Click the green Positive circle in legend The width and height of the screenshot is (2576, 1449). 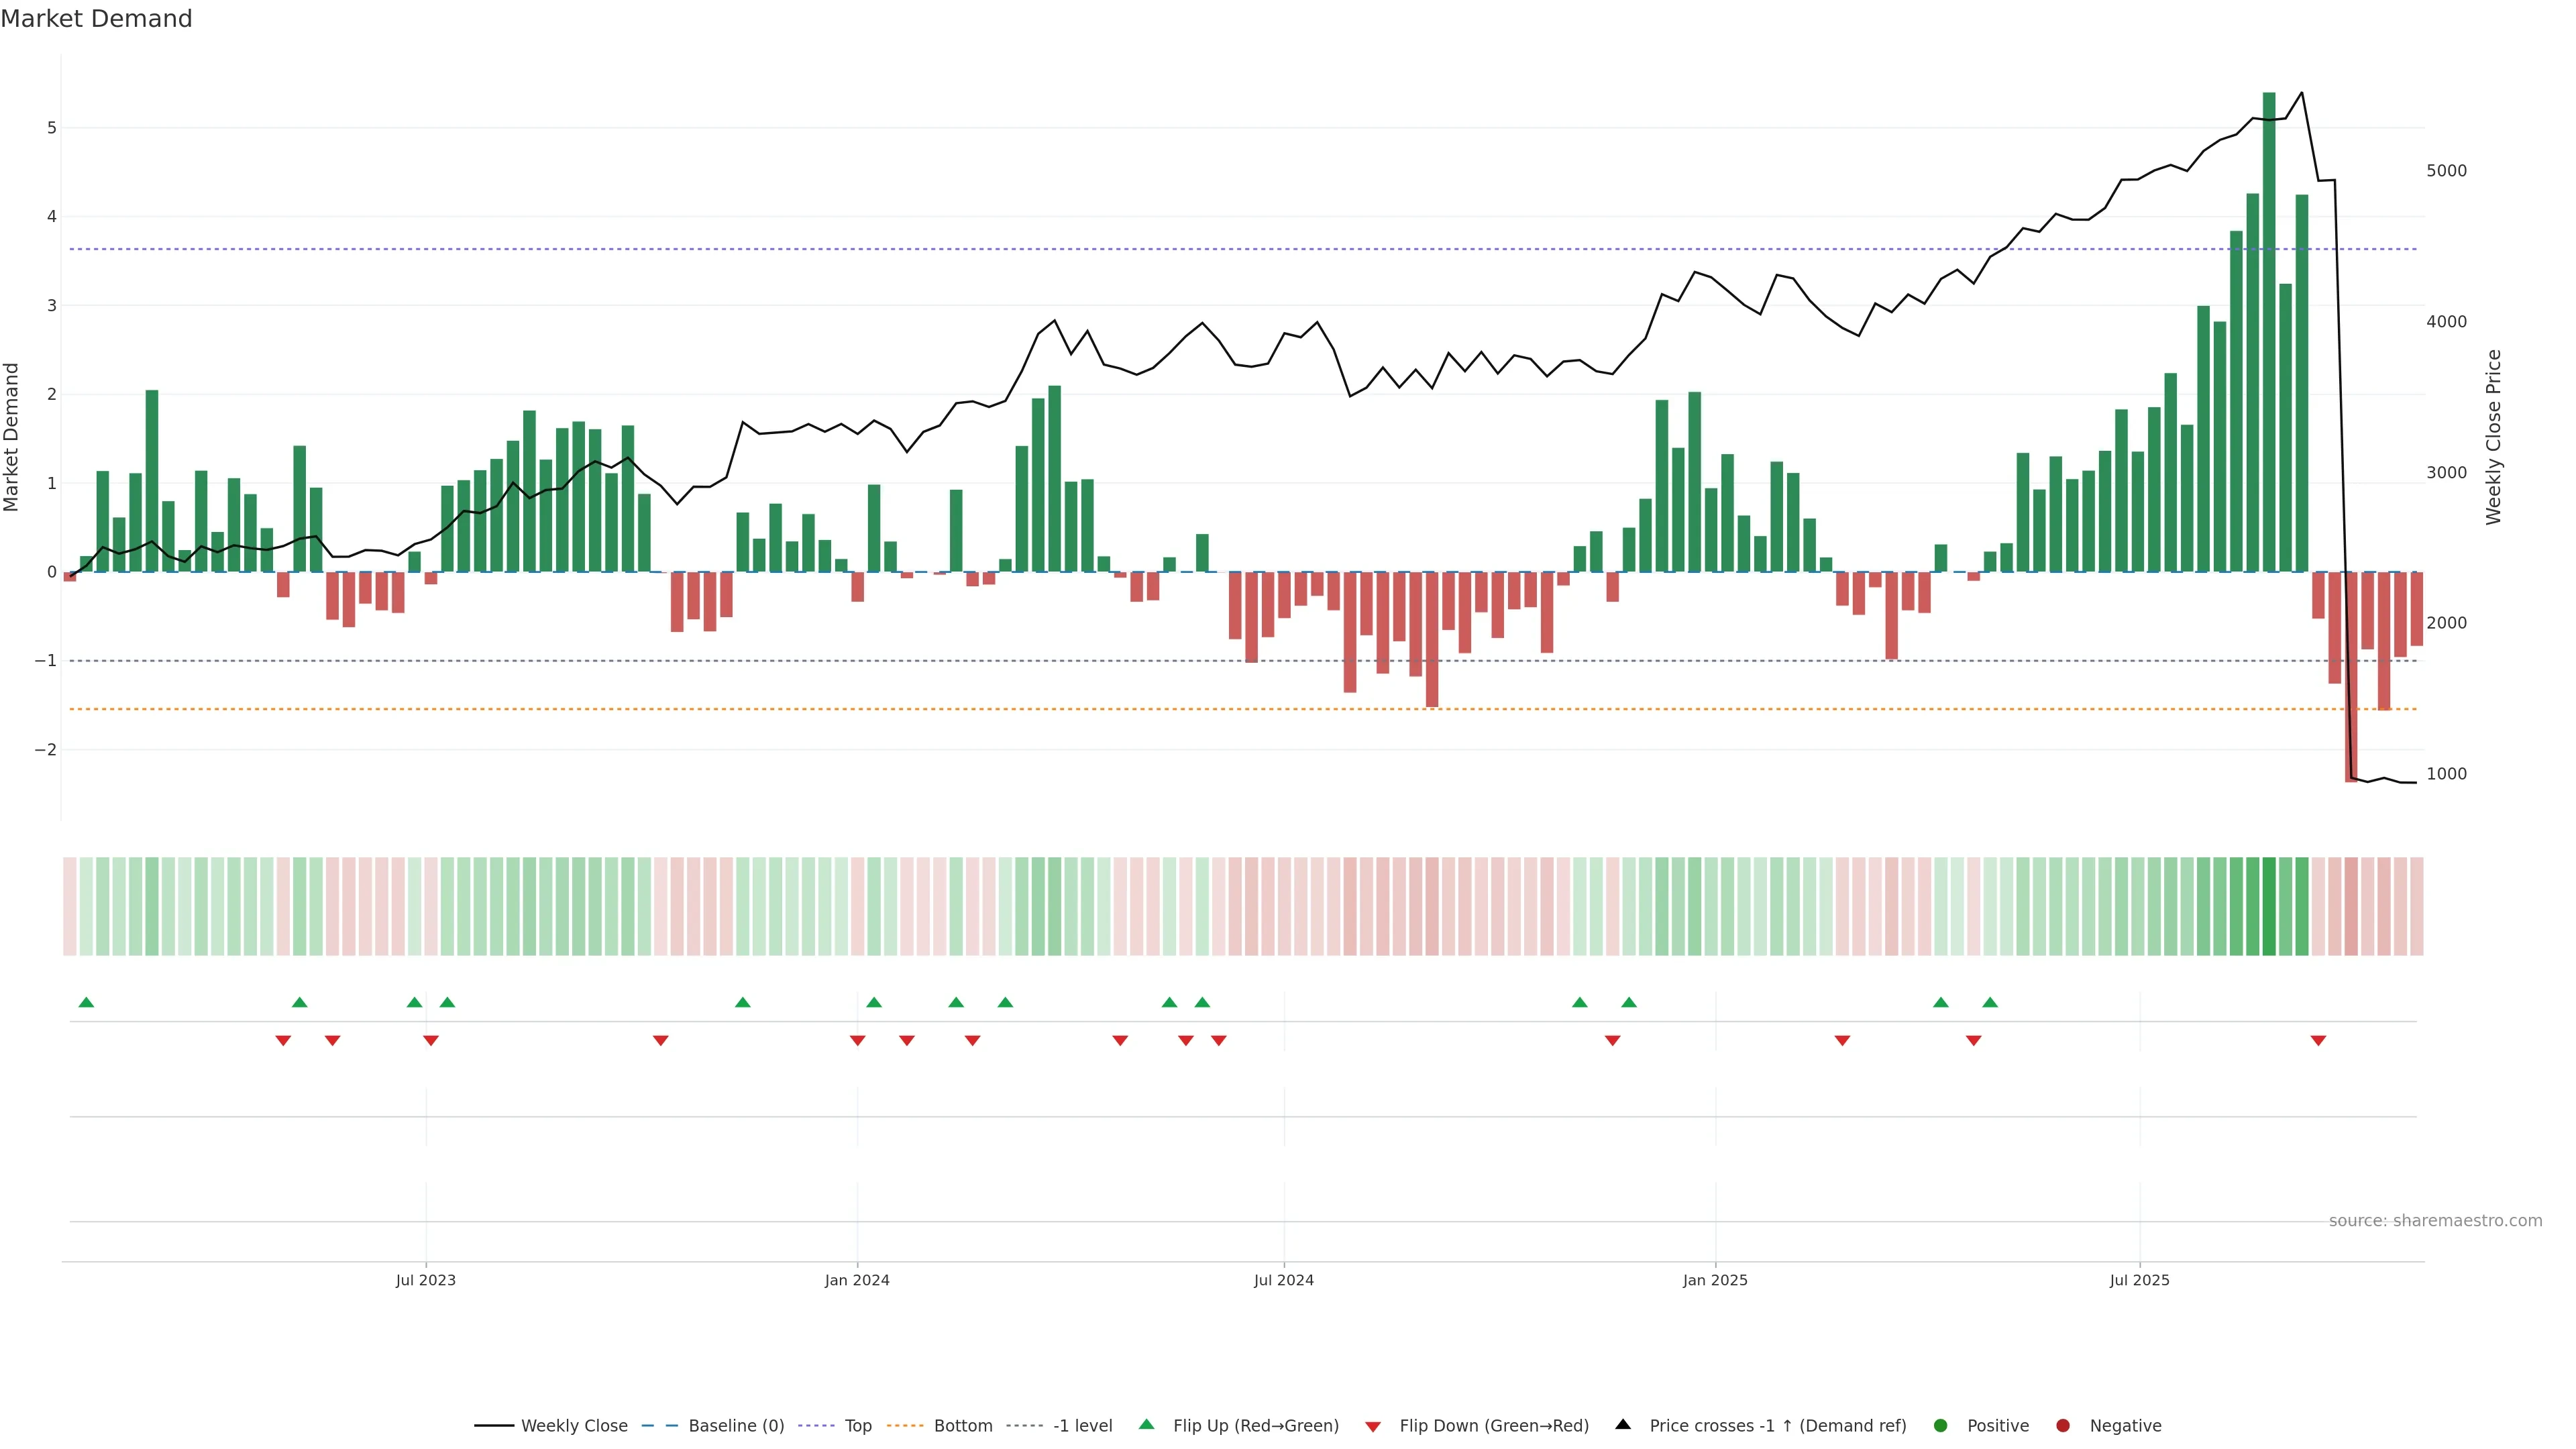pos(1941,1425)
